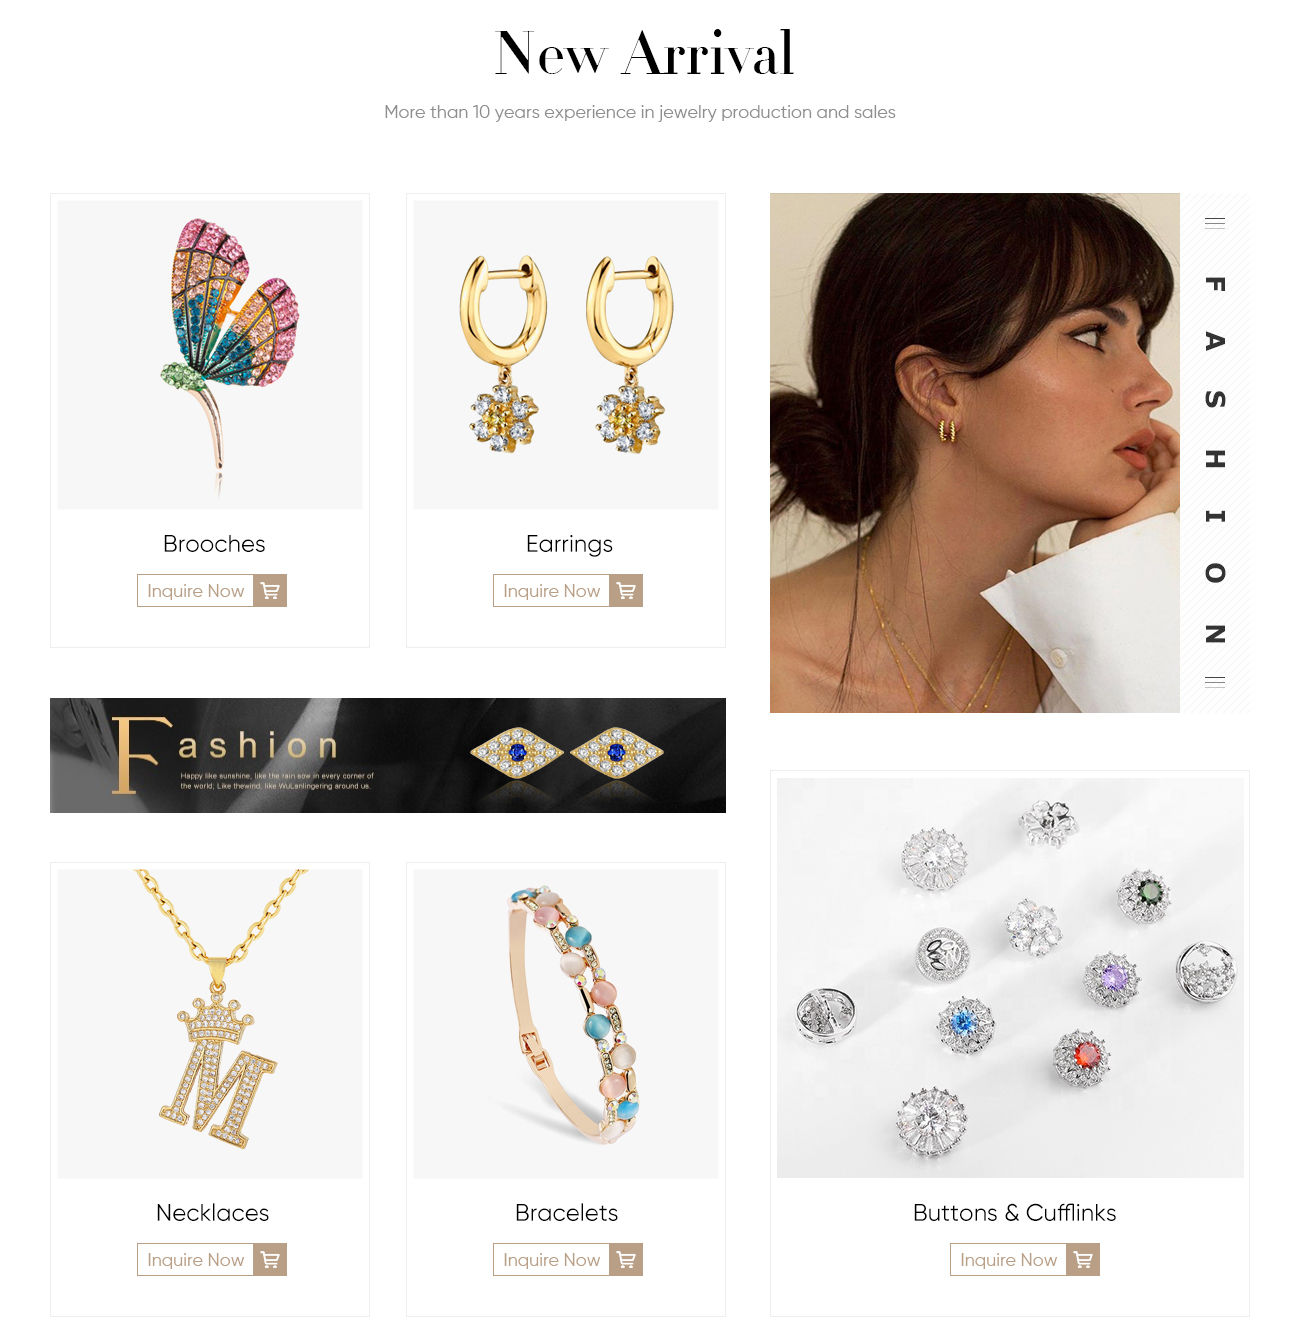The image size is (1300, 1320).
Task: Click the cart icon under Necklaces
Action: point(270,1260)
